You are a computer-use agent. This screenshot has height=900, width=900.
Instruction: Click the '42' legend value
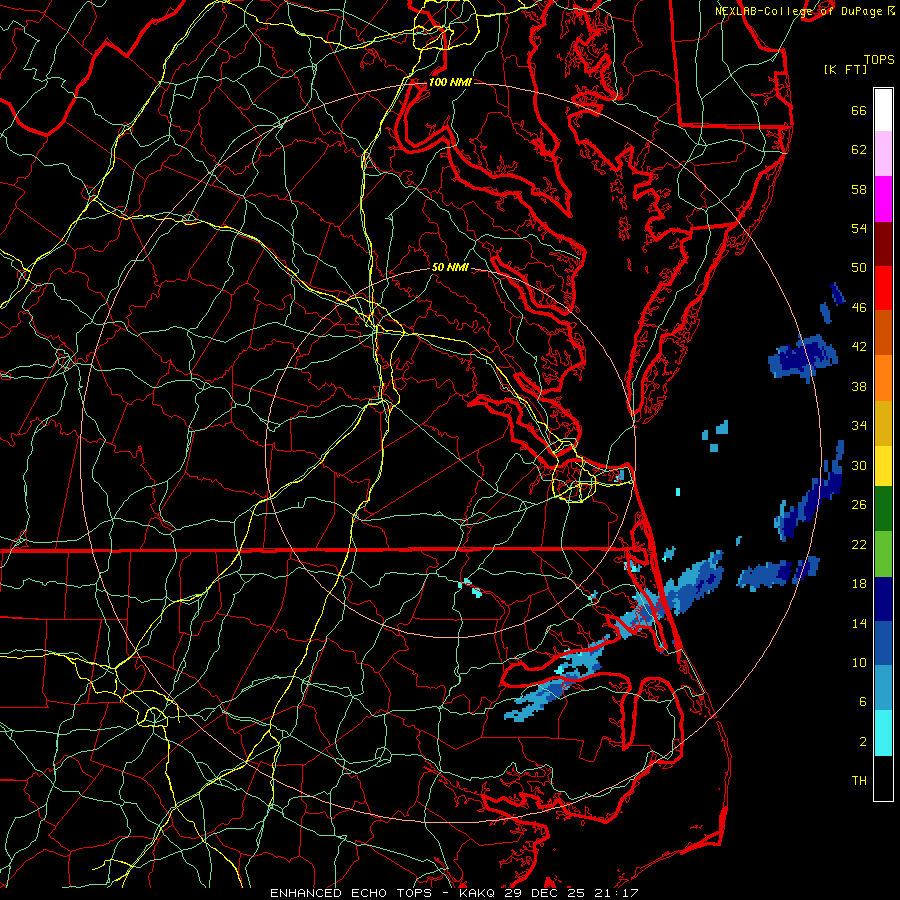(x=859, y=346)
